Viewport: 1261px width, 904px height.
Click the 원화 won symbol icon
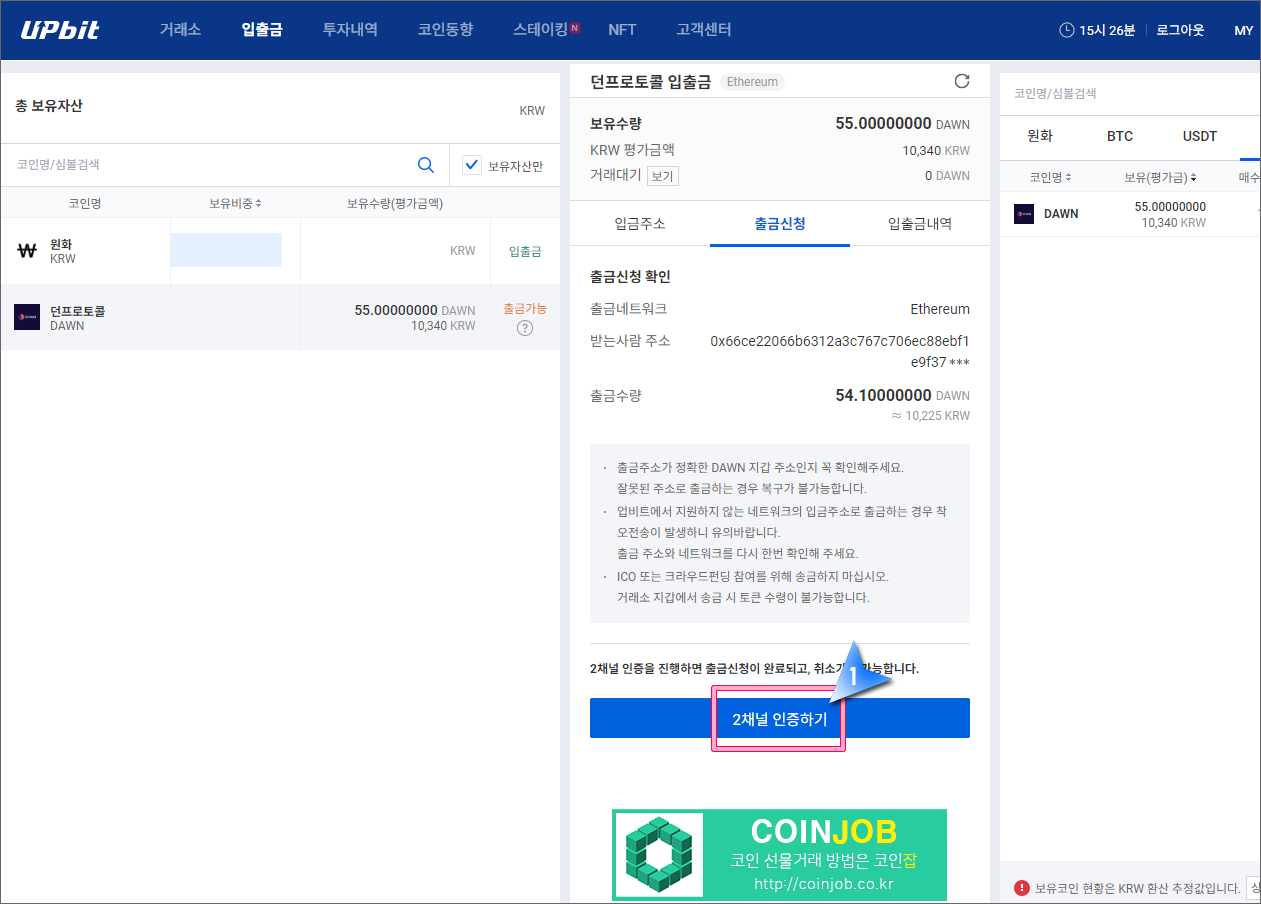(27, 251)
